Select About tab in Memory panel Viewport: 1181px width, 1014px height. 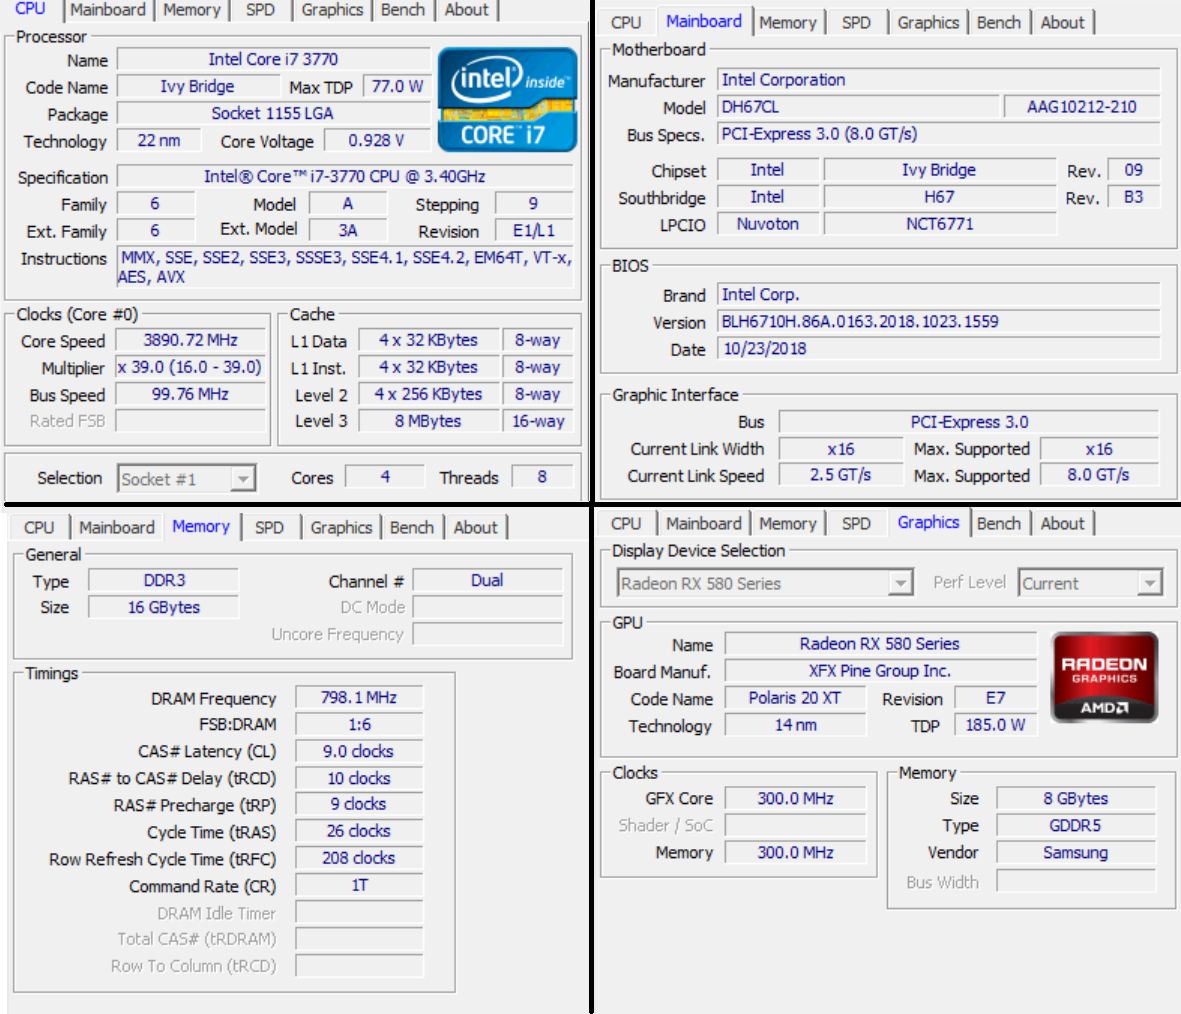point(475,527)
